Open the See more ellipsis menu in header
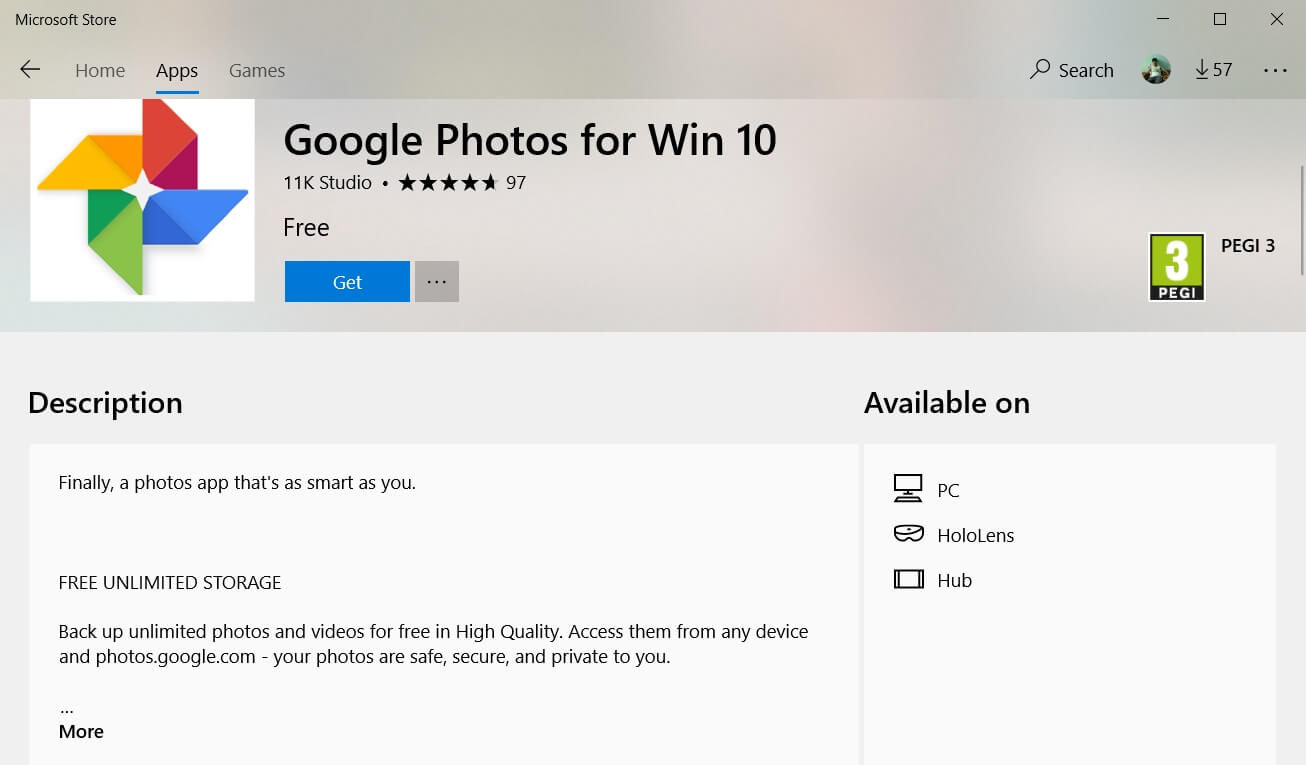This screenshot has width=1306, height=765. coord(1275,70)
